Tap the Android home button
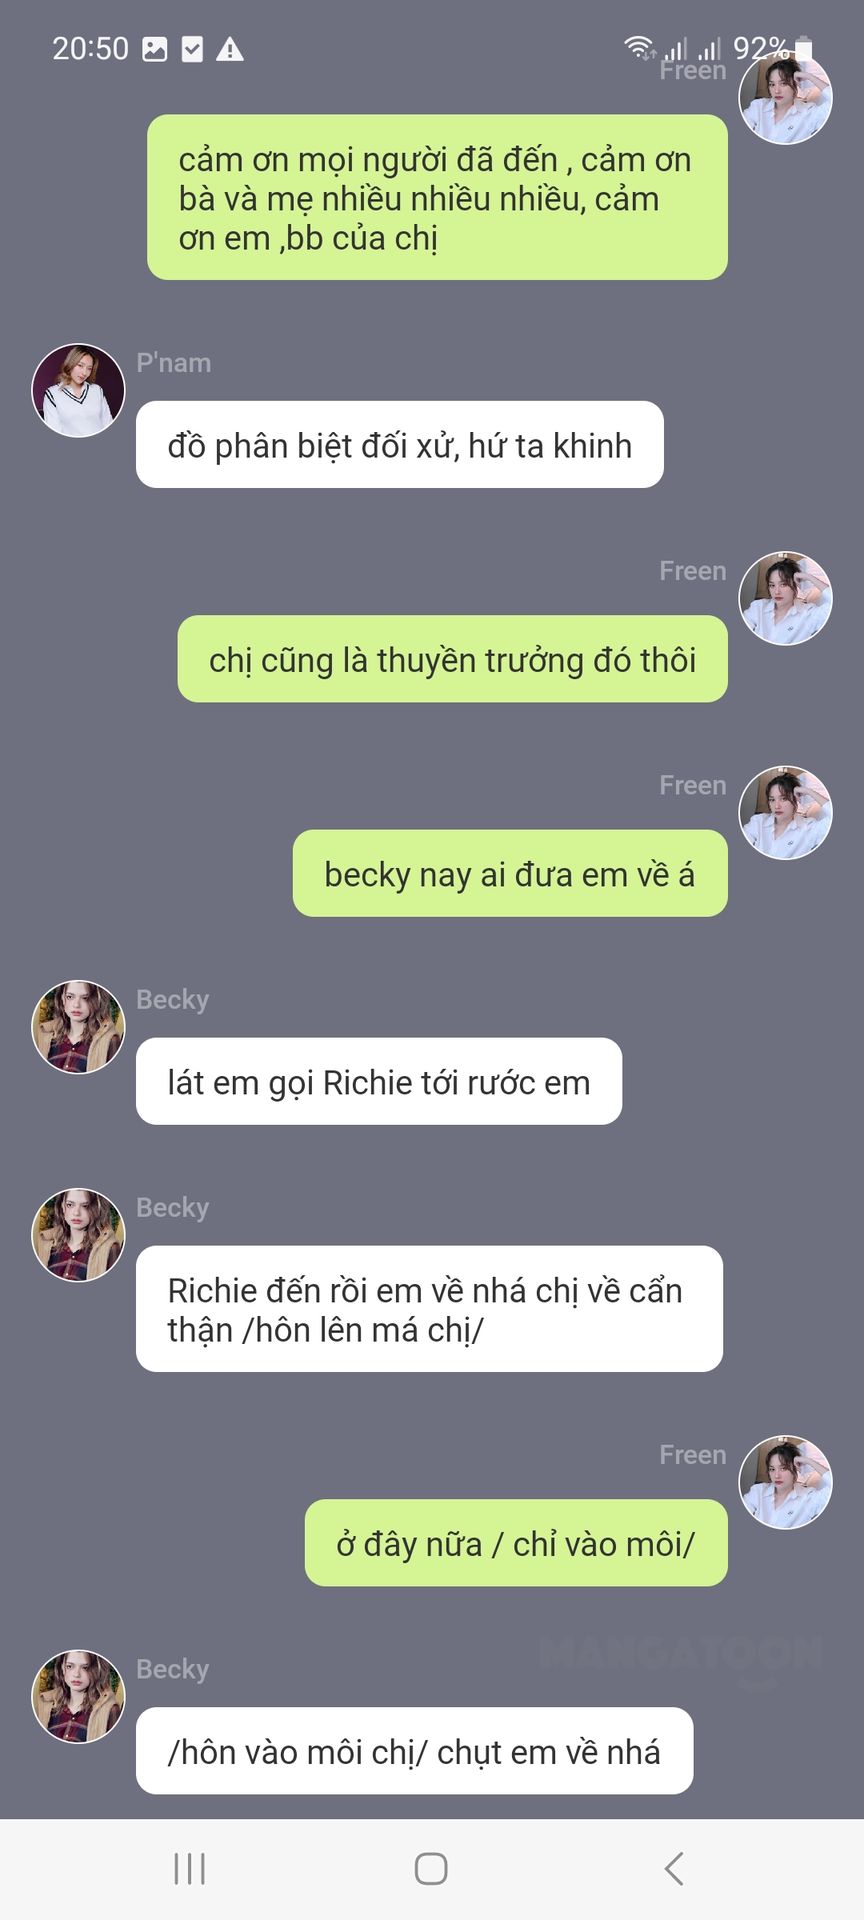Image resolution: width=864 pixels, height=1920 pixels. pyautogui.click(x=431, y=1868)
